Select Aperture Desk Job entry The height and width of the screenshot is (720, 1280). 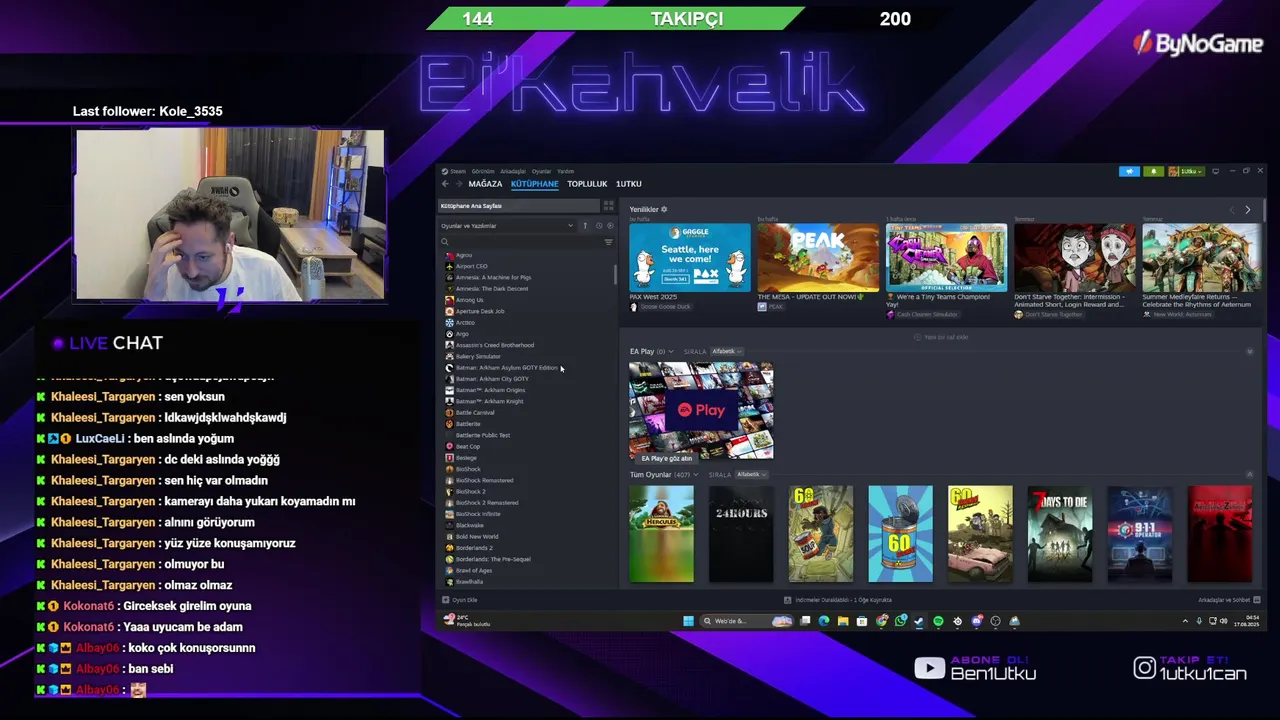(x=480, y=311)
